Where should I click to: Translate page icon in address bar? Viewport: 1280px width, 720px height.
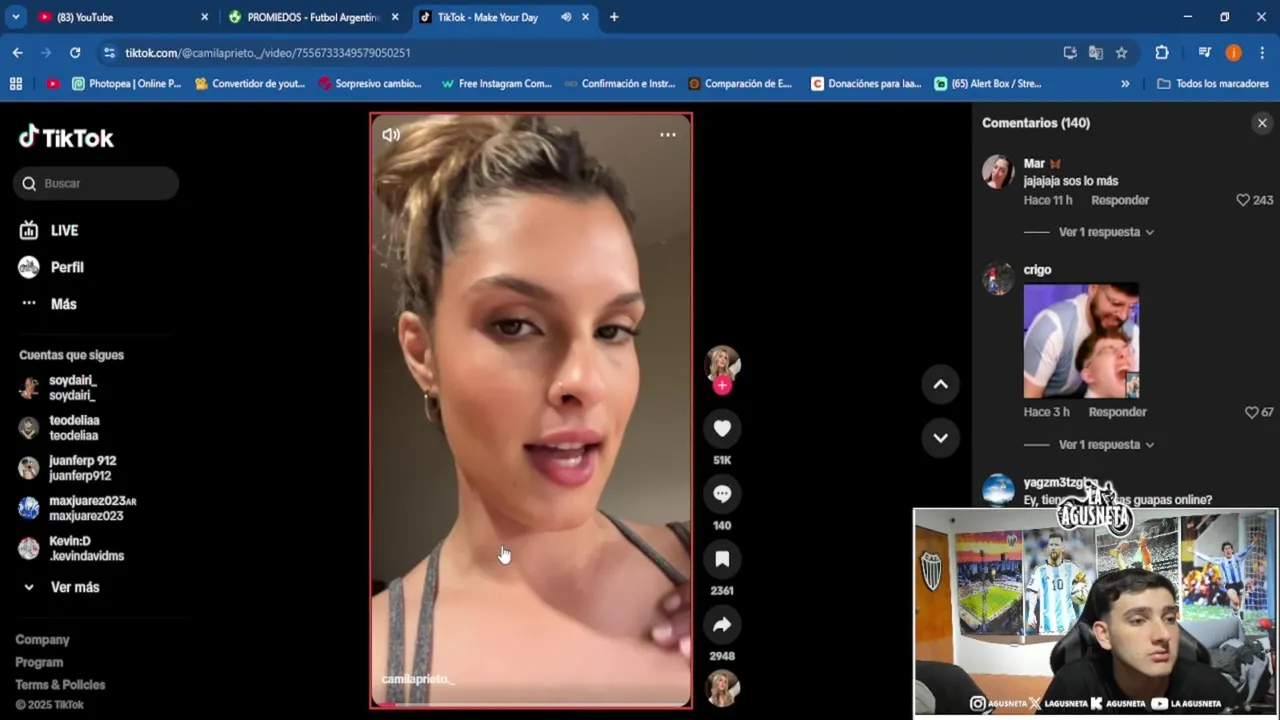coord(1096,52)
